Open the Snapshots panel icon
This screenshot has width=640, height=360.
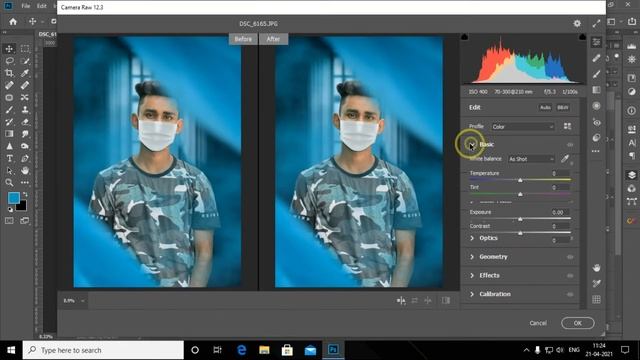[596, 138]
